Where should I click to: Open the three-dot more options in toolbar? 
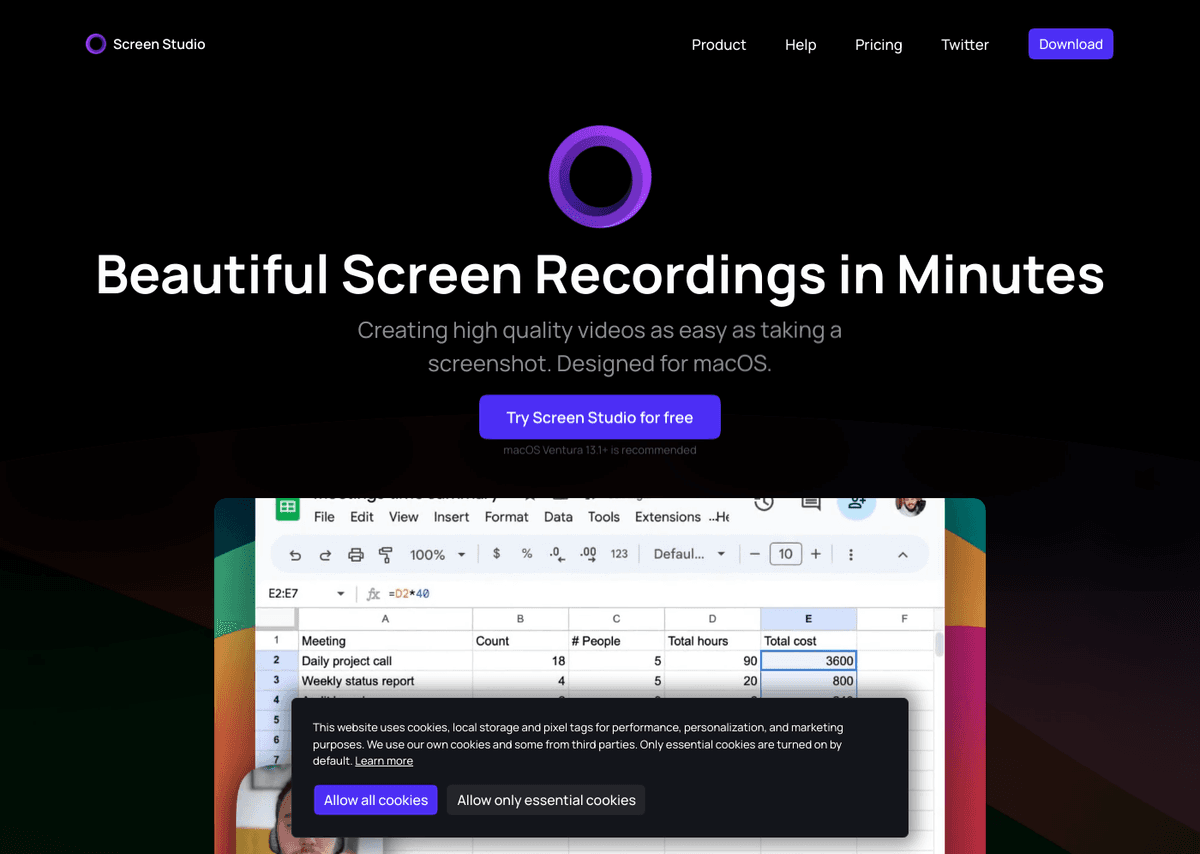851,554
